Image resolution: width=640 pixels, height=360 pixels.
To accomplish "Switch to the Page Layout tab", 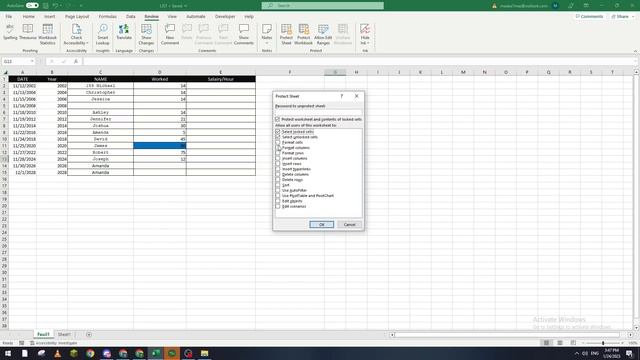I will pos(77,17).
